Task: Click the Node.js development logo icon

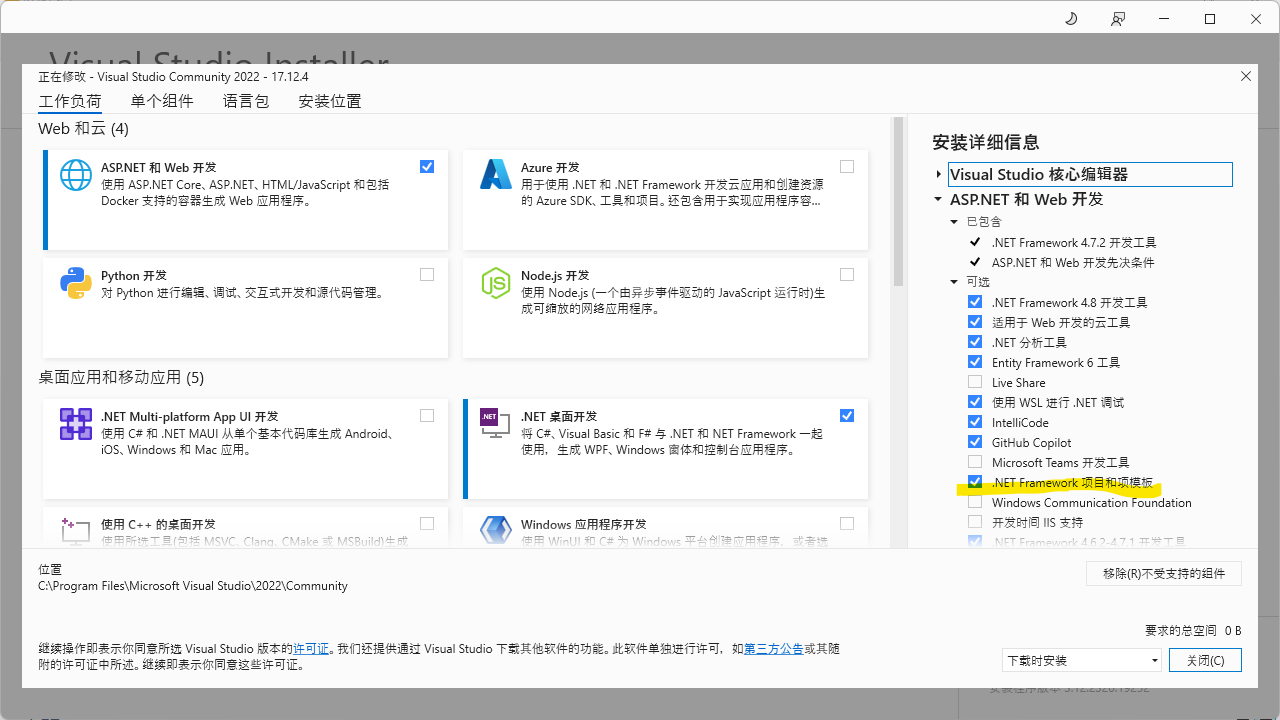Action: [496, 283]
